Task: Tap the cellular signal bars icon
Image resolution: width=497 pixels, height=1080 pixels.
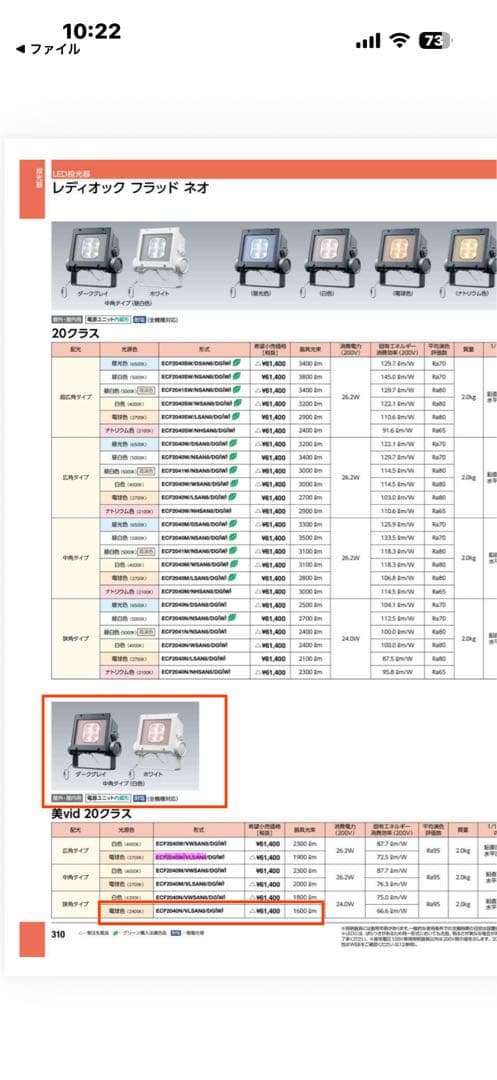Action: pos(368,42)
